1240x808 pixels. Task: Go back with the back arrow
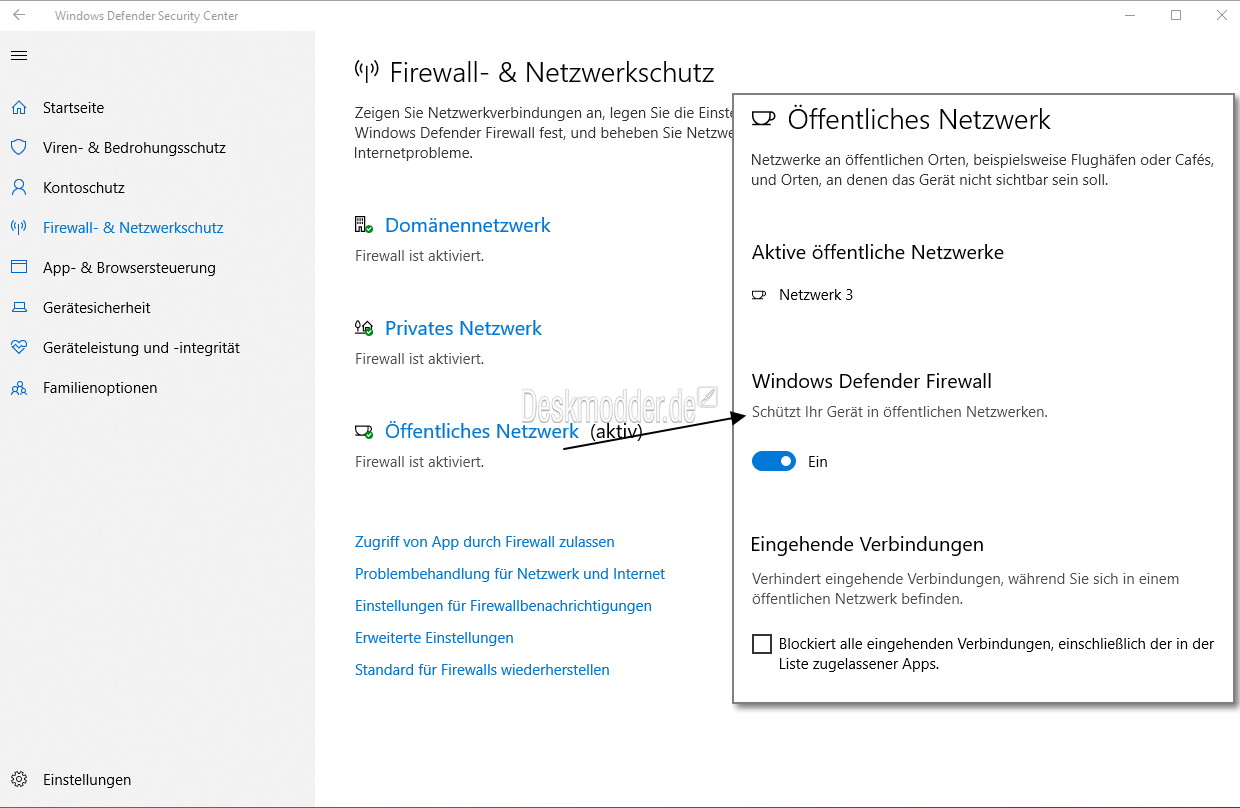[19, 15]
